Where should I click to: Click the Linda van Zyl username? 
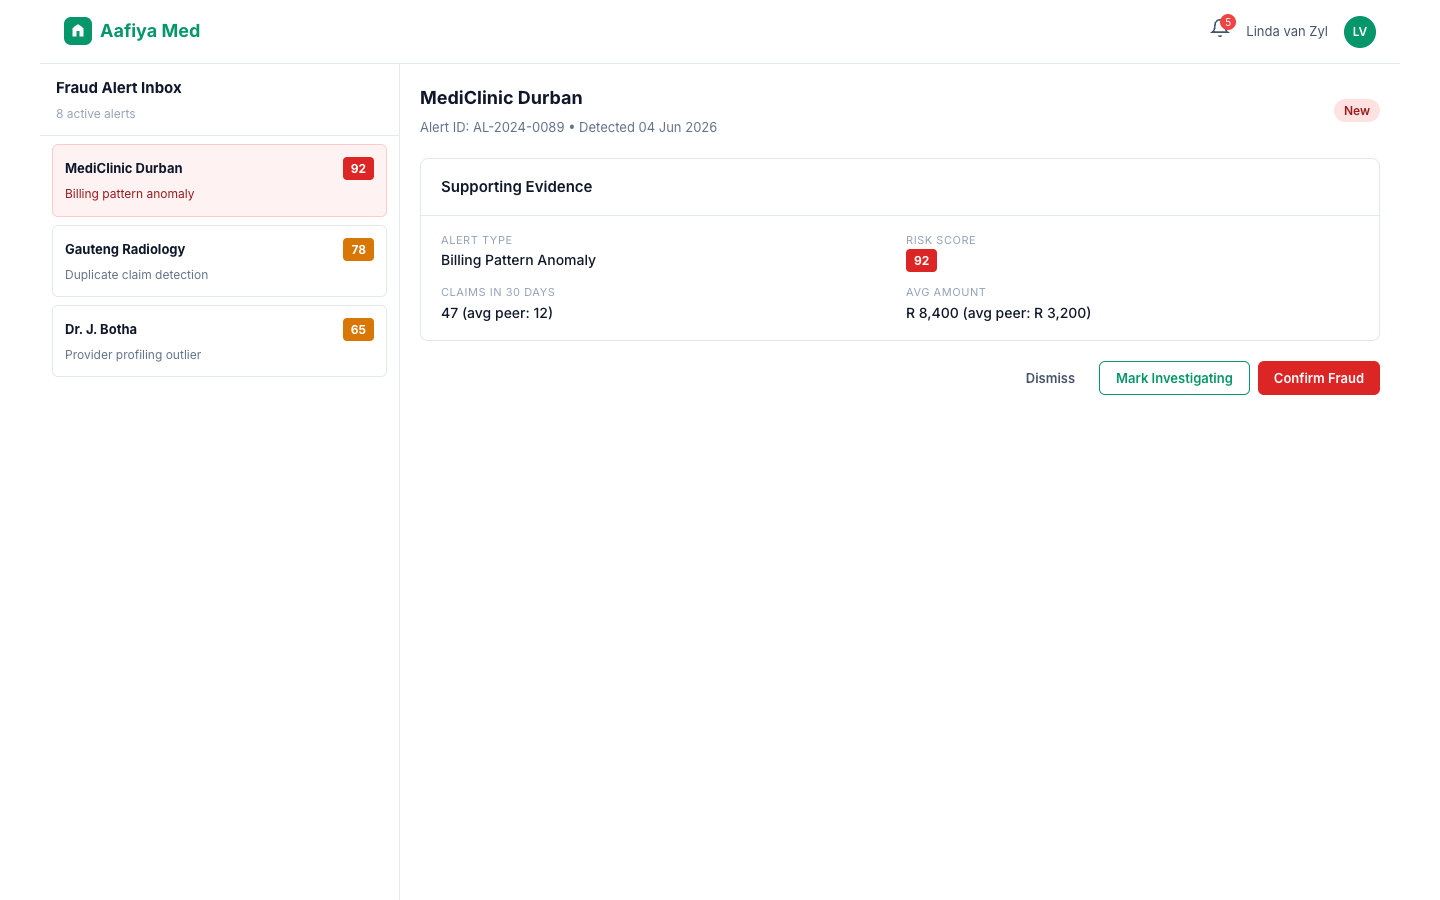click(1287, 31)
